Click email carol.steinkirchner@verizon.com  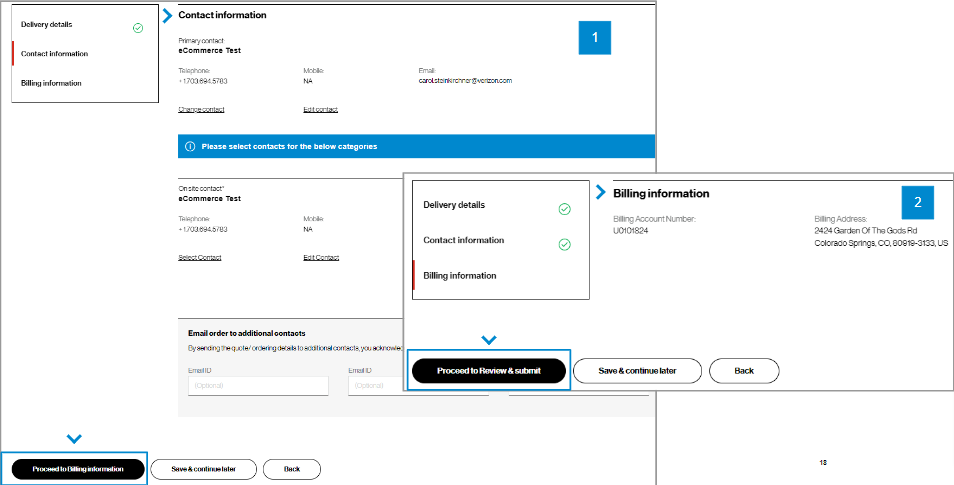tap(465, 80)
